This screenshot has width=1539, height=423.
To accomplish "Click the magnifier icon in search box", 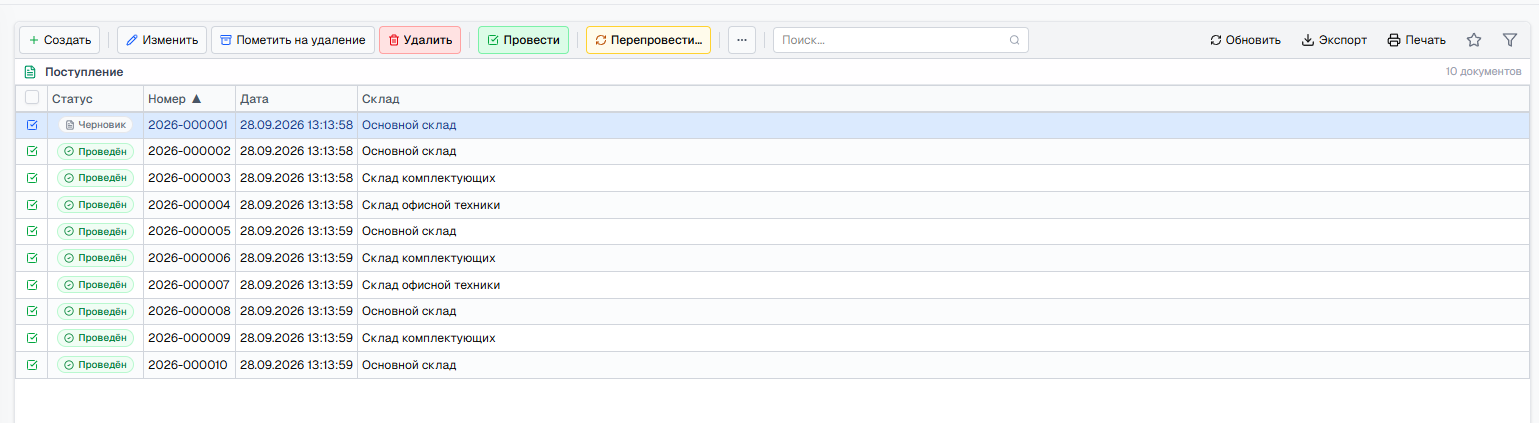I will tap(1014, 40).
